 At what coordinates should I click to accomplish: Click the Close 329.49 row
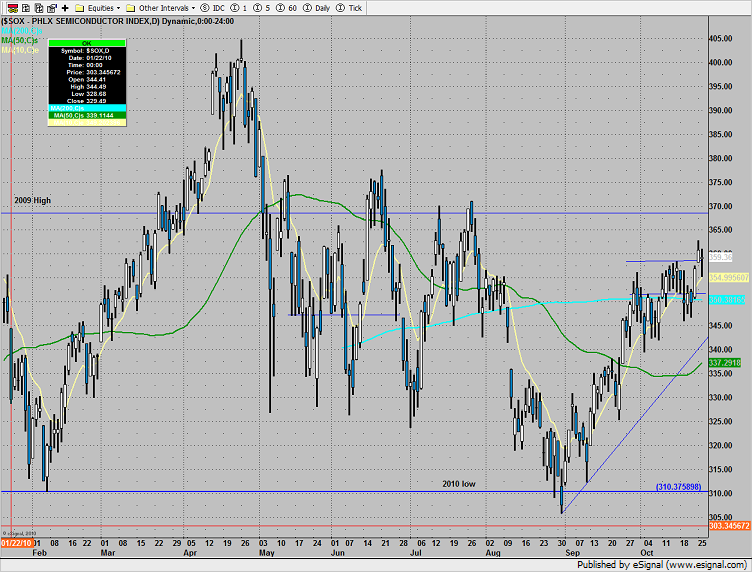click(x=87, y=101)
